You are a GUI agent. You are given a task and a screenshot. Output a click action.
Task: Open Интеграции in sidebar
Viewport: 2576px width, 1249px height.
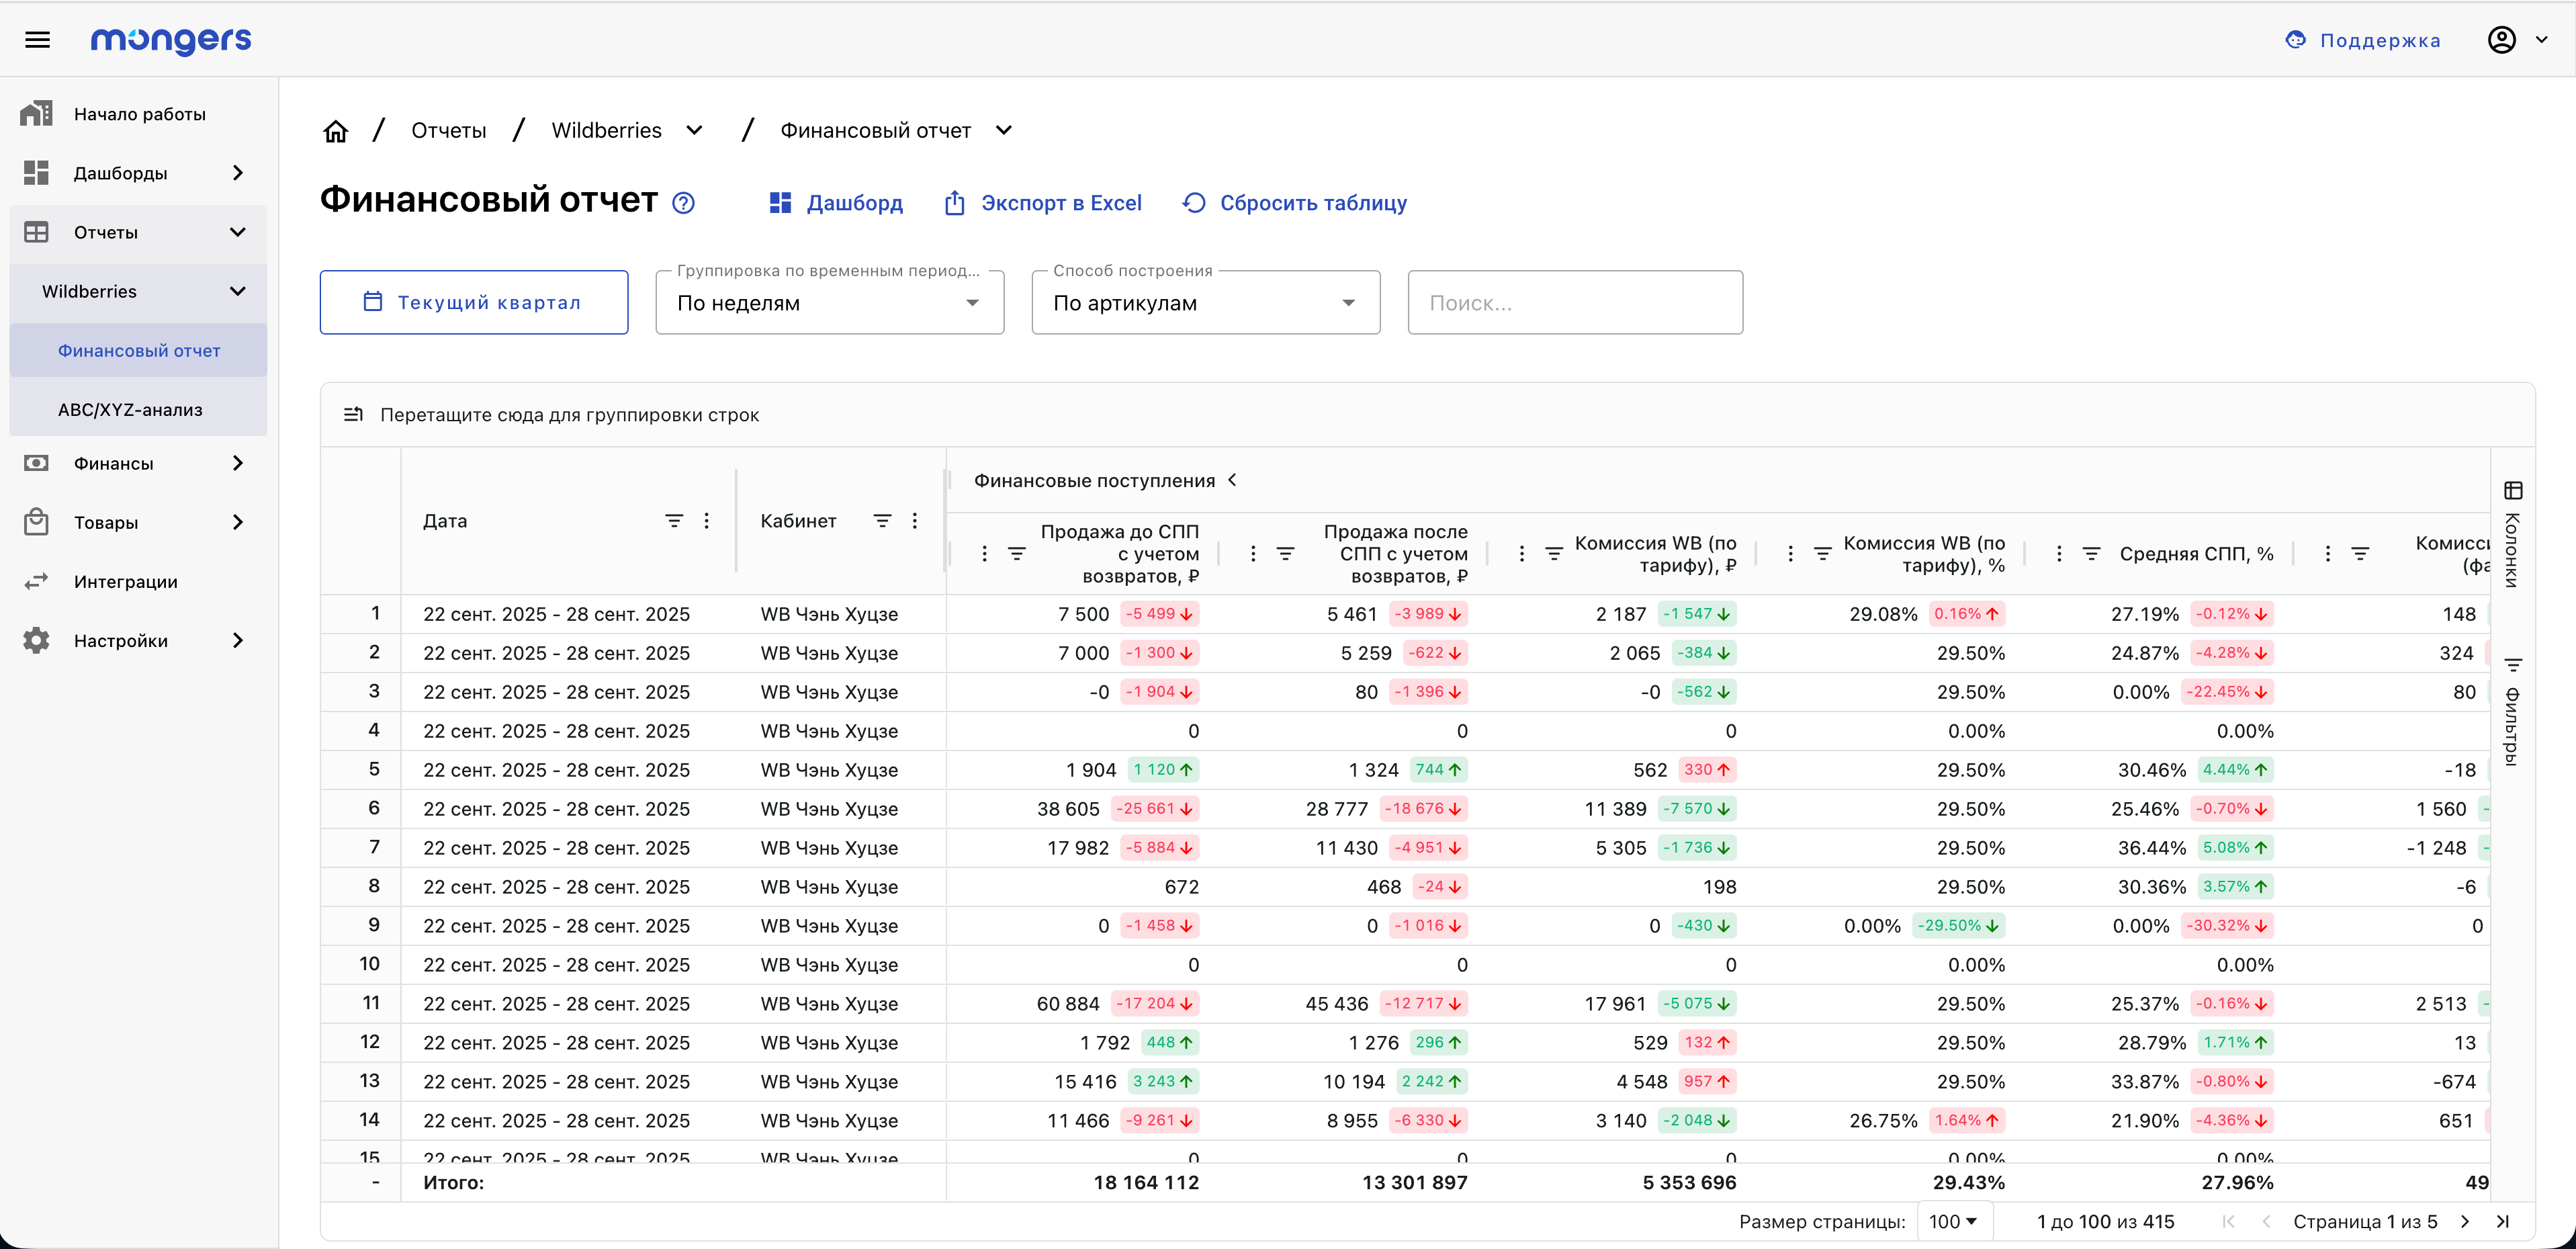click(x=125, y=582)
